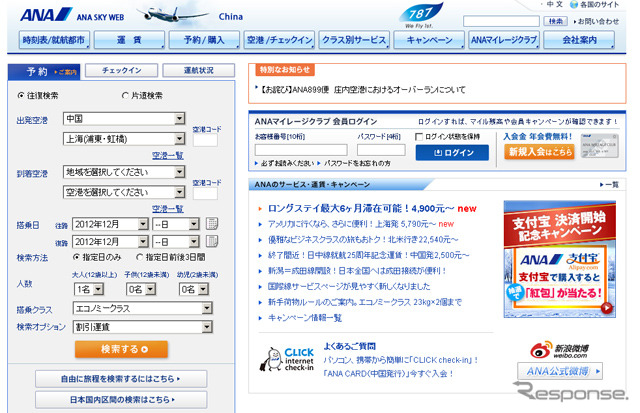Open departure airport dropdown 上海(浦東・虹橋)

(124, 139)
